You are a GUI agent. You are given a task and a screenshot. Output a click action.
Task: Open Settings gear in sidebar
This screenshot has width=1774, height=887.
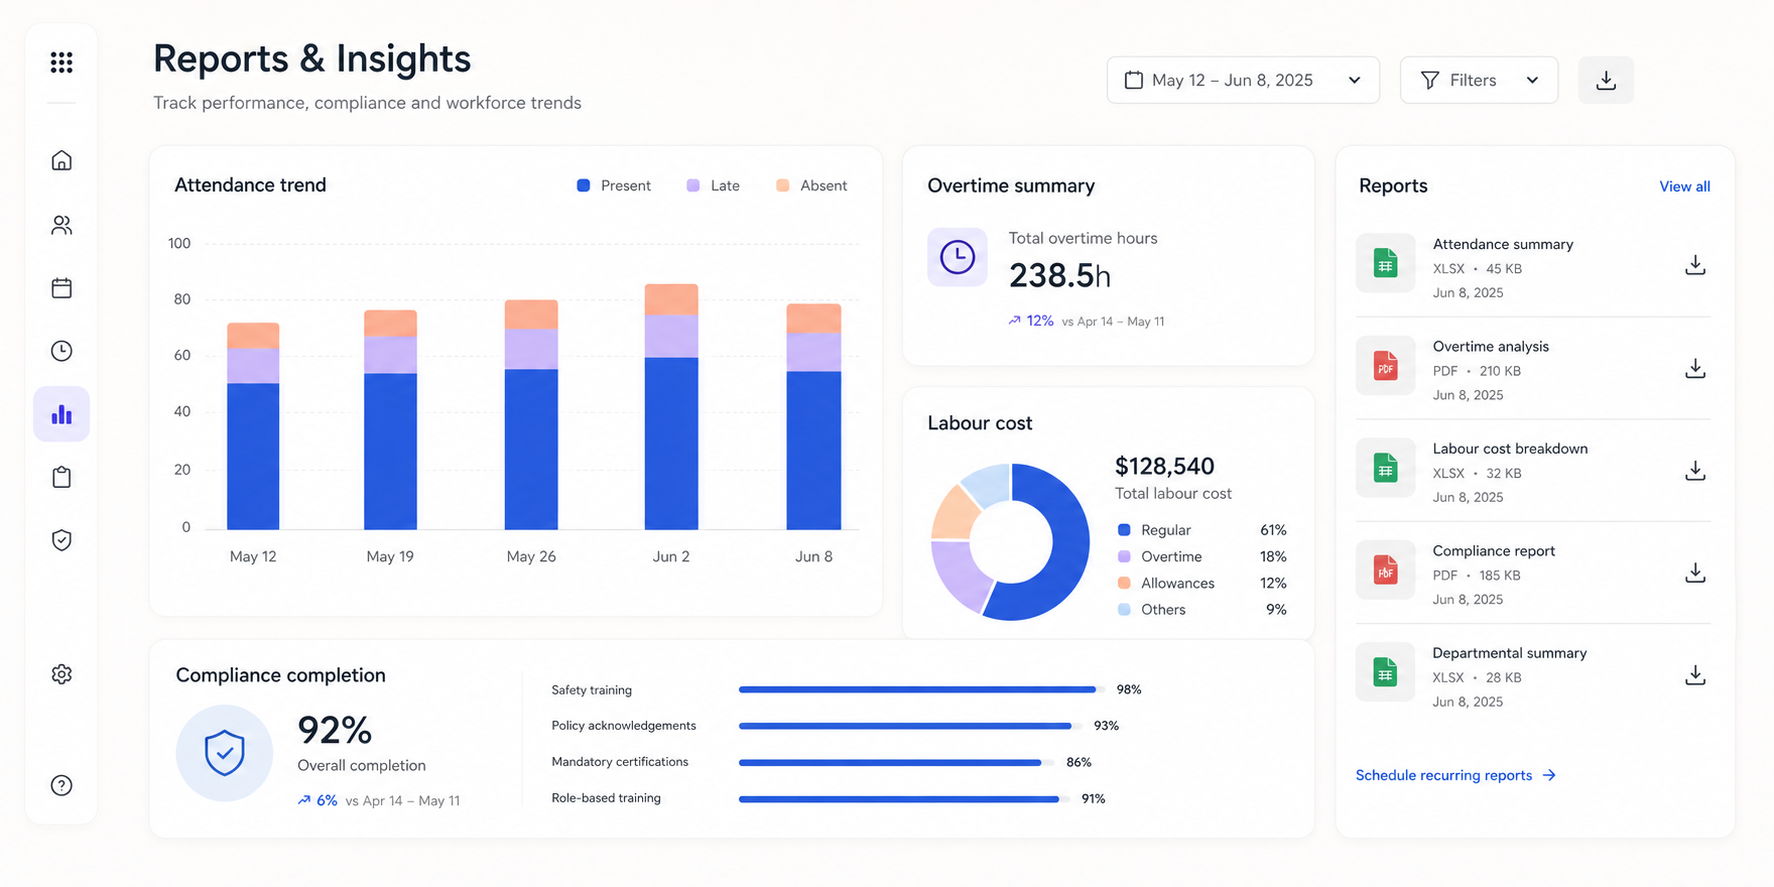[x=61, y=674]
